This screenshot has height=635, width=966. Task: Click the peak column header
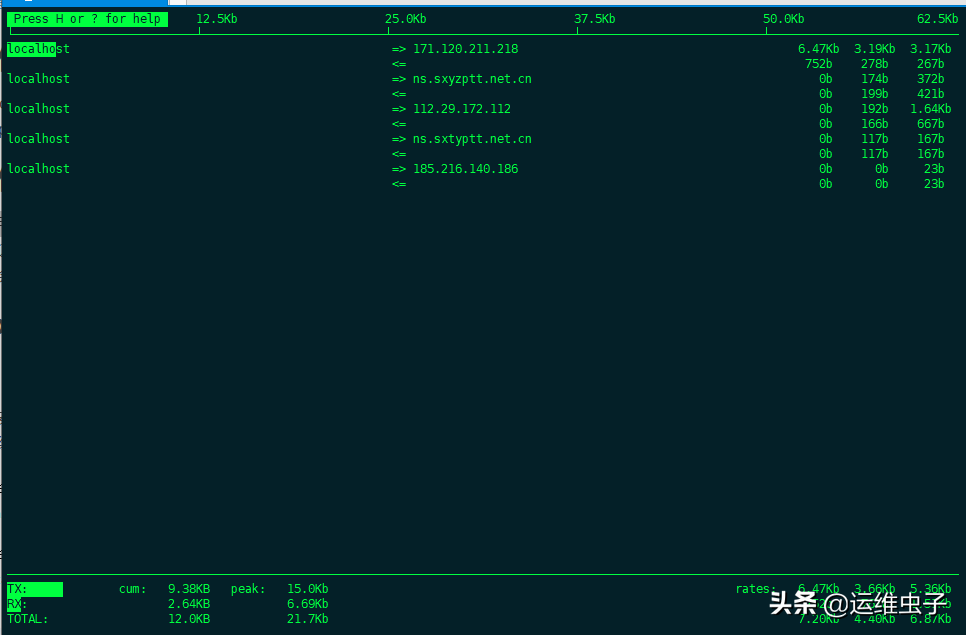point(247,588)
